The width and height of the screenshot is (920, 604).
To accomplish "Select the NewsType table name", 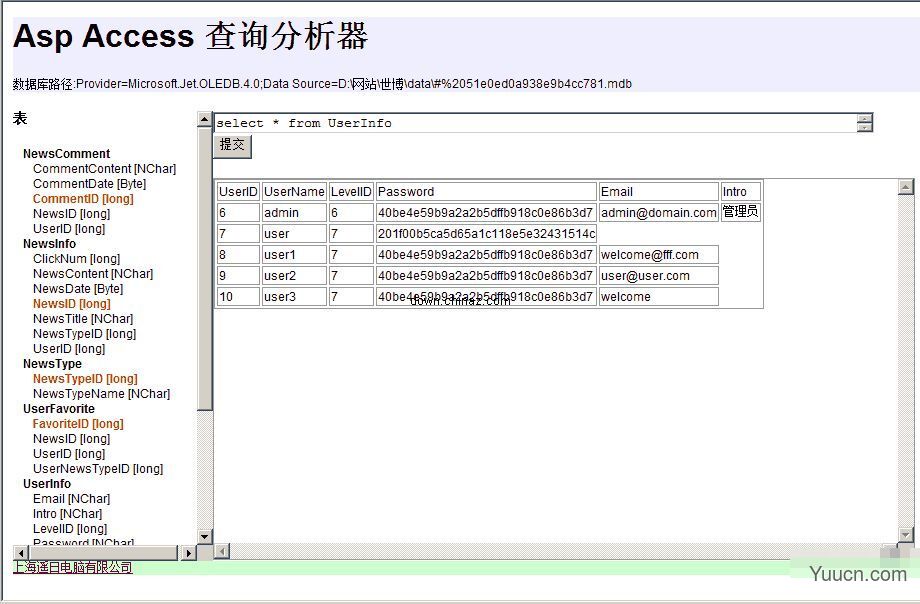I will [52, 364].
